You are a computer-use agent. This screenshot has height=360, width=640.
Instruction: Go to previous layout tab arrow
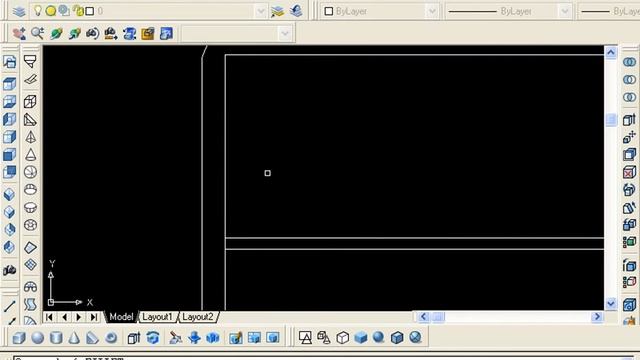pos(64,317)
